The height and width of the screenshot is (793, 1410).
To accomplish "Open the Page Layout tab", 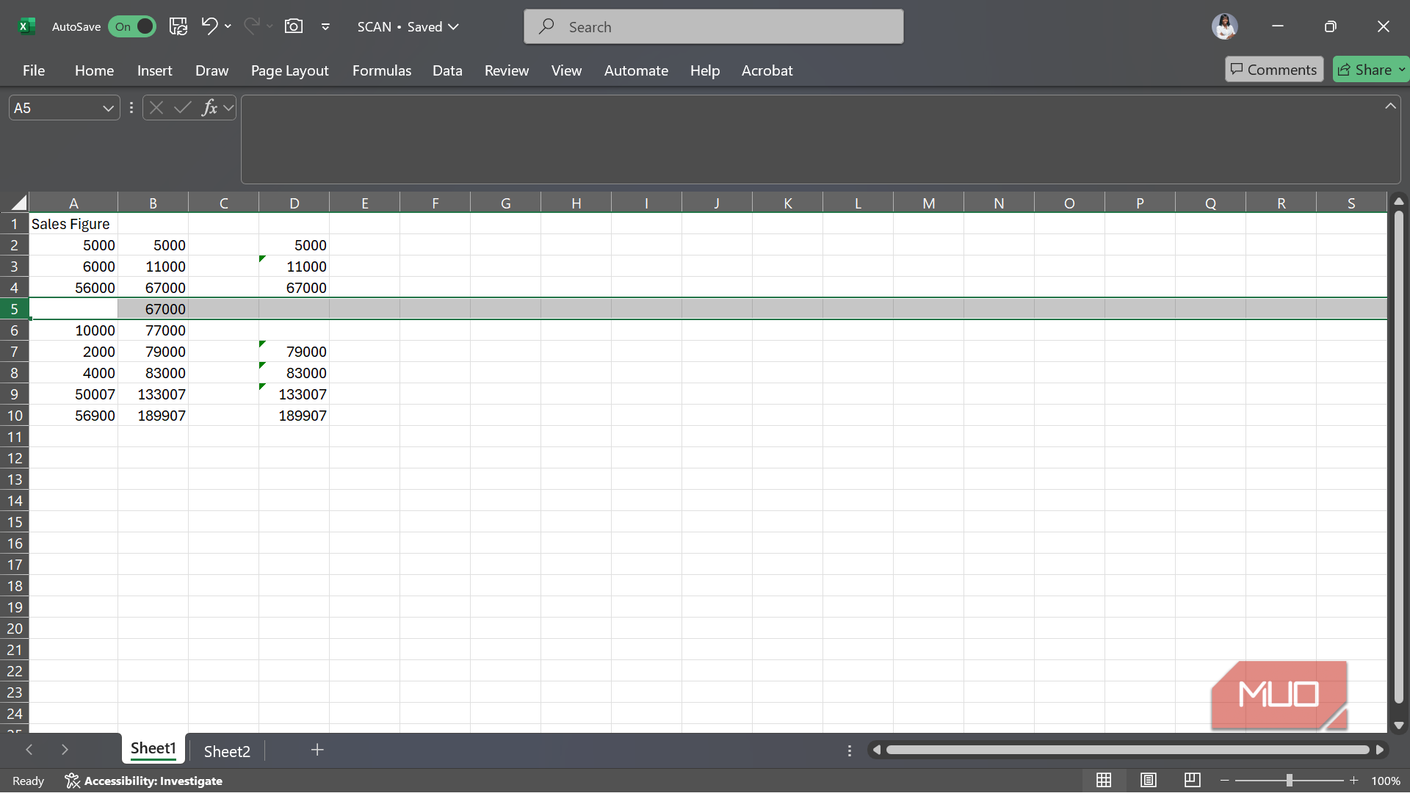I will point(290,70).
